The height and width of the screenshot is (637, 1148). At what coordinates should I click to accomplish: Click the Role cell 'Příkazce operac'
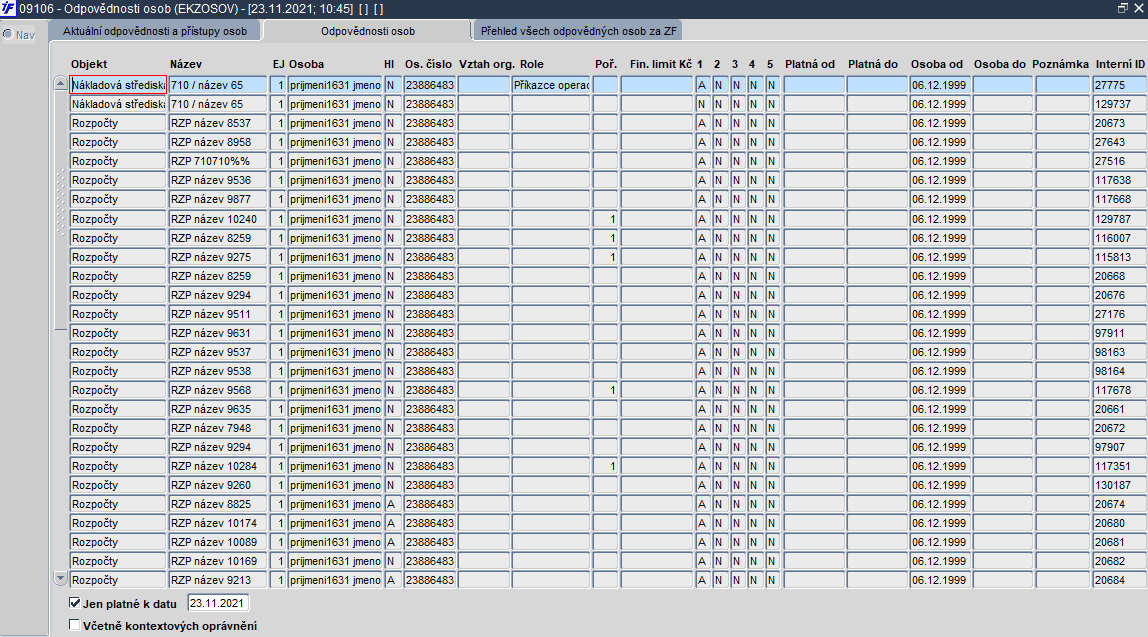pyautogui.click(x=551, y=85)
